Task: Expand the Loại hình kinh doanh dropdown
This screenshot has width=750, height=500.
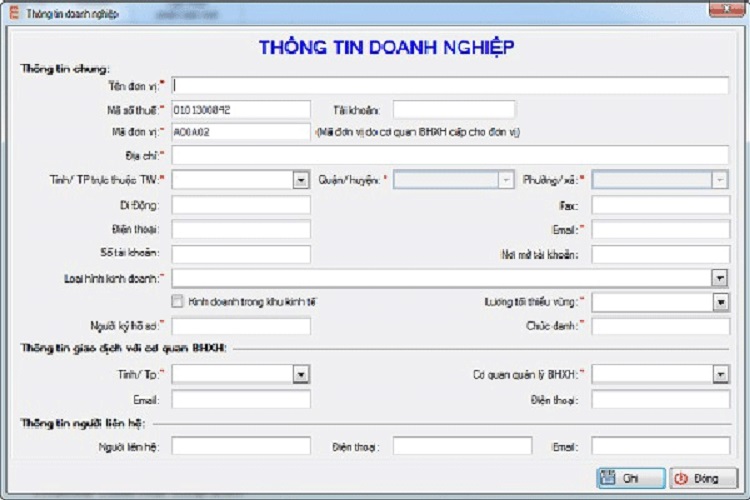Action: click(x=720, y=278)
